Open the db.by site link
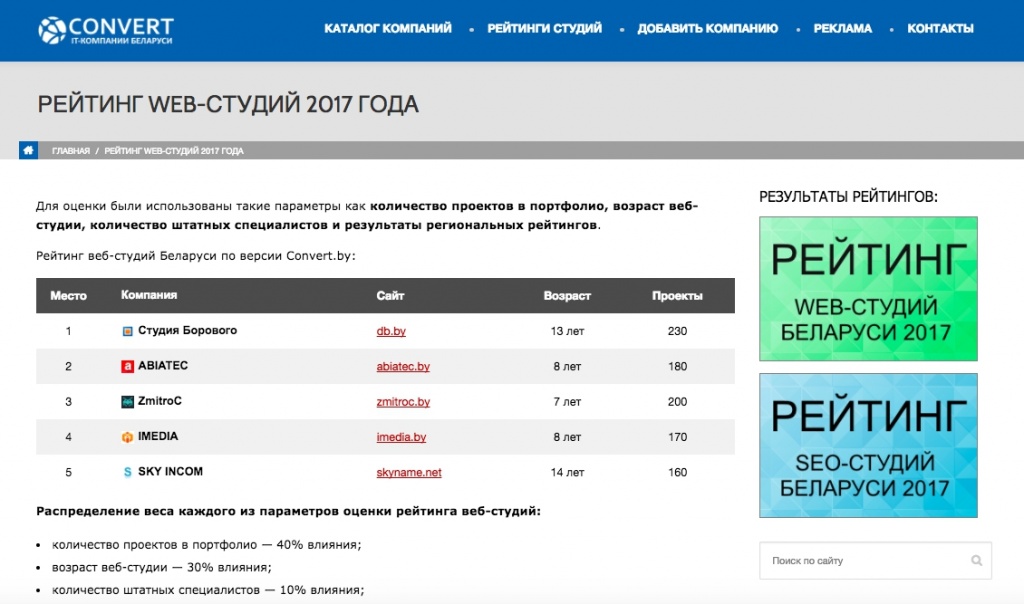Screen dimensions: 1024x604 (391, 331)
